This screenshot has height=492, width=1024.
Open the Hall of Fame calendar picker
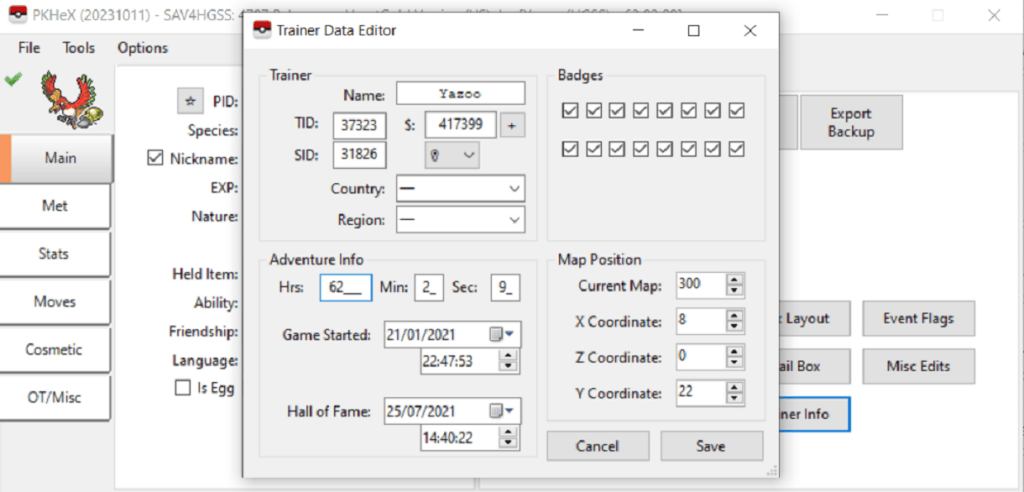tap(500, 411)
